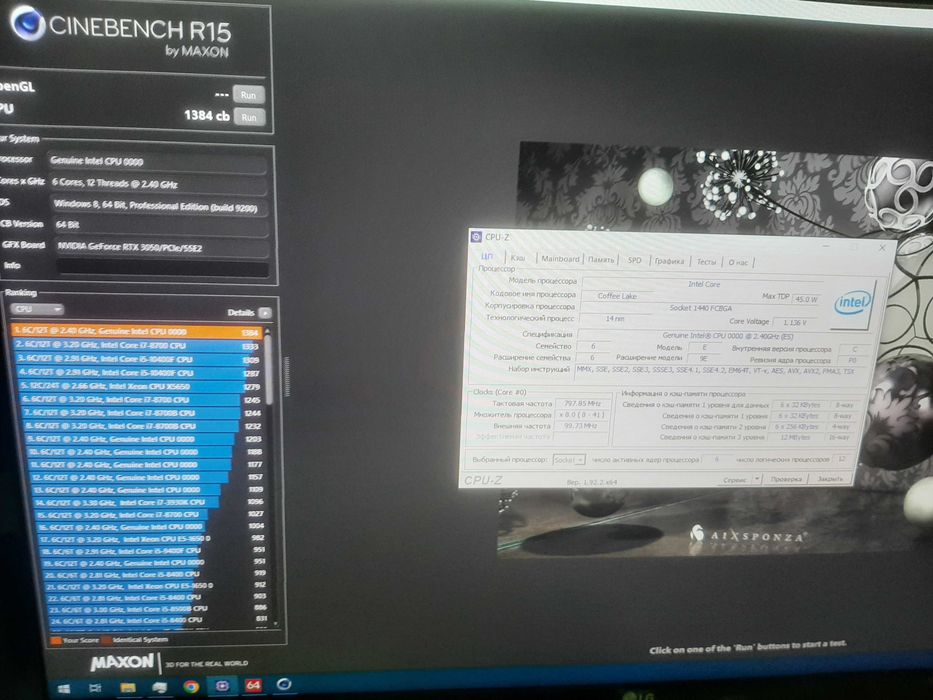Viewport: 933px width, 700px height.
Task: Run the CPU benchmark test
Action: [x=249, y=117]
